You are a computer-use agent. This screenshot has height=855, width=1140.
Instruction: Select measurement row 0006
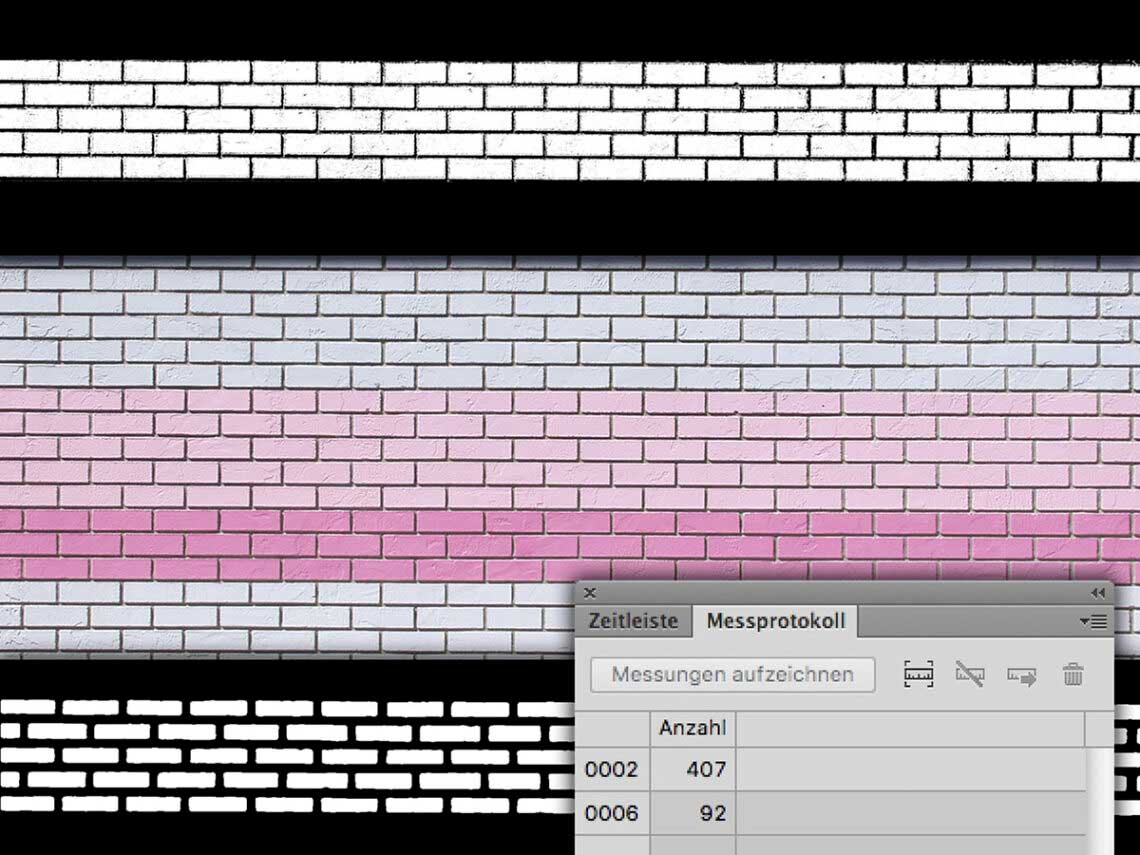[834, 813]
